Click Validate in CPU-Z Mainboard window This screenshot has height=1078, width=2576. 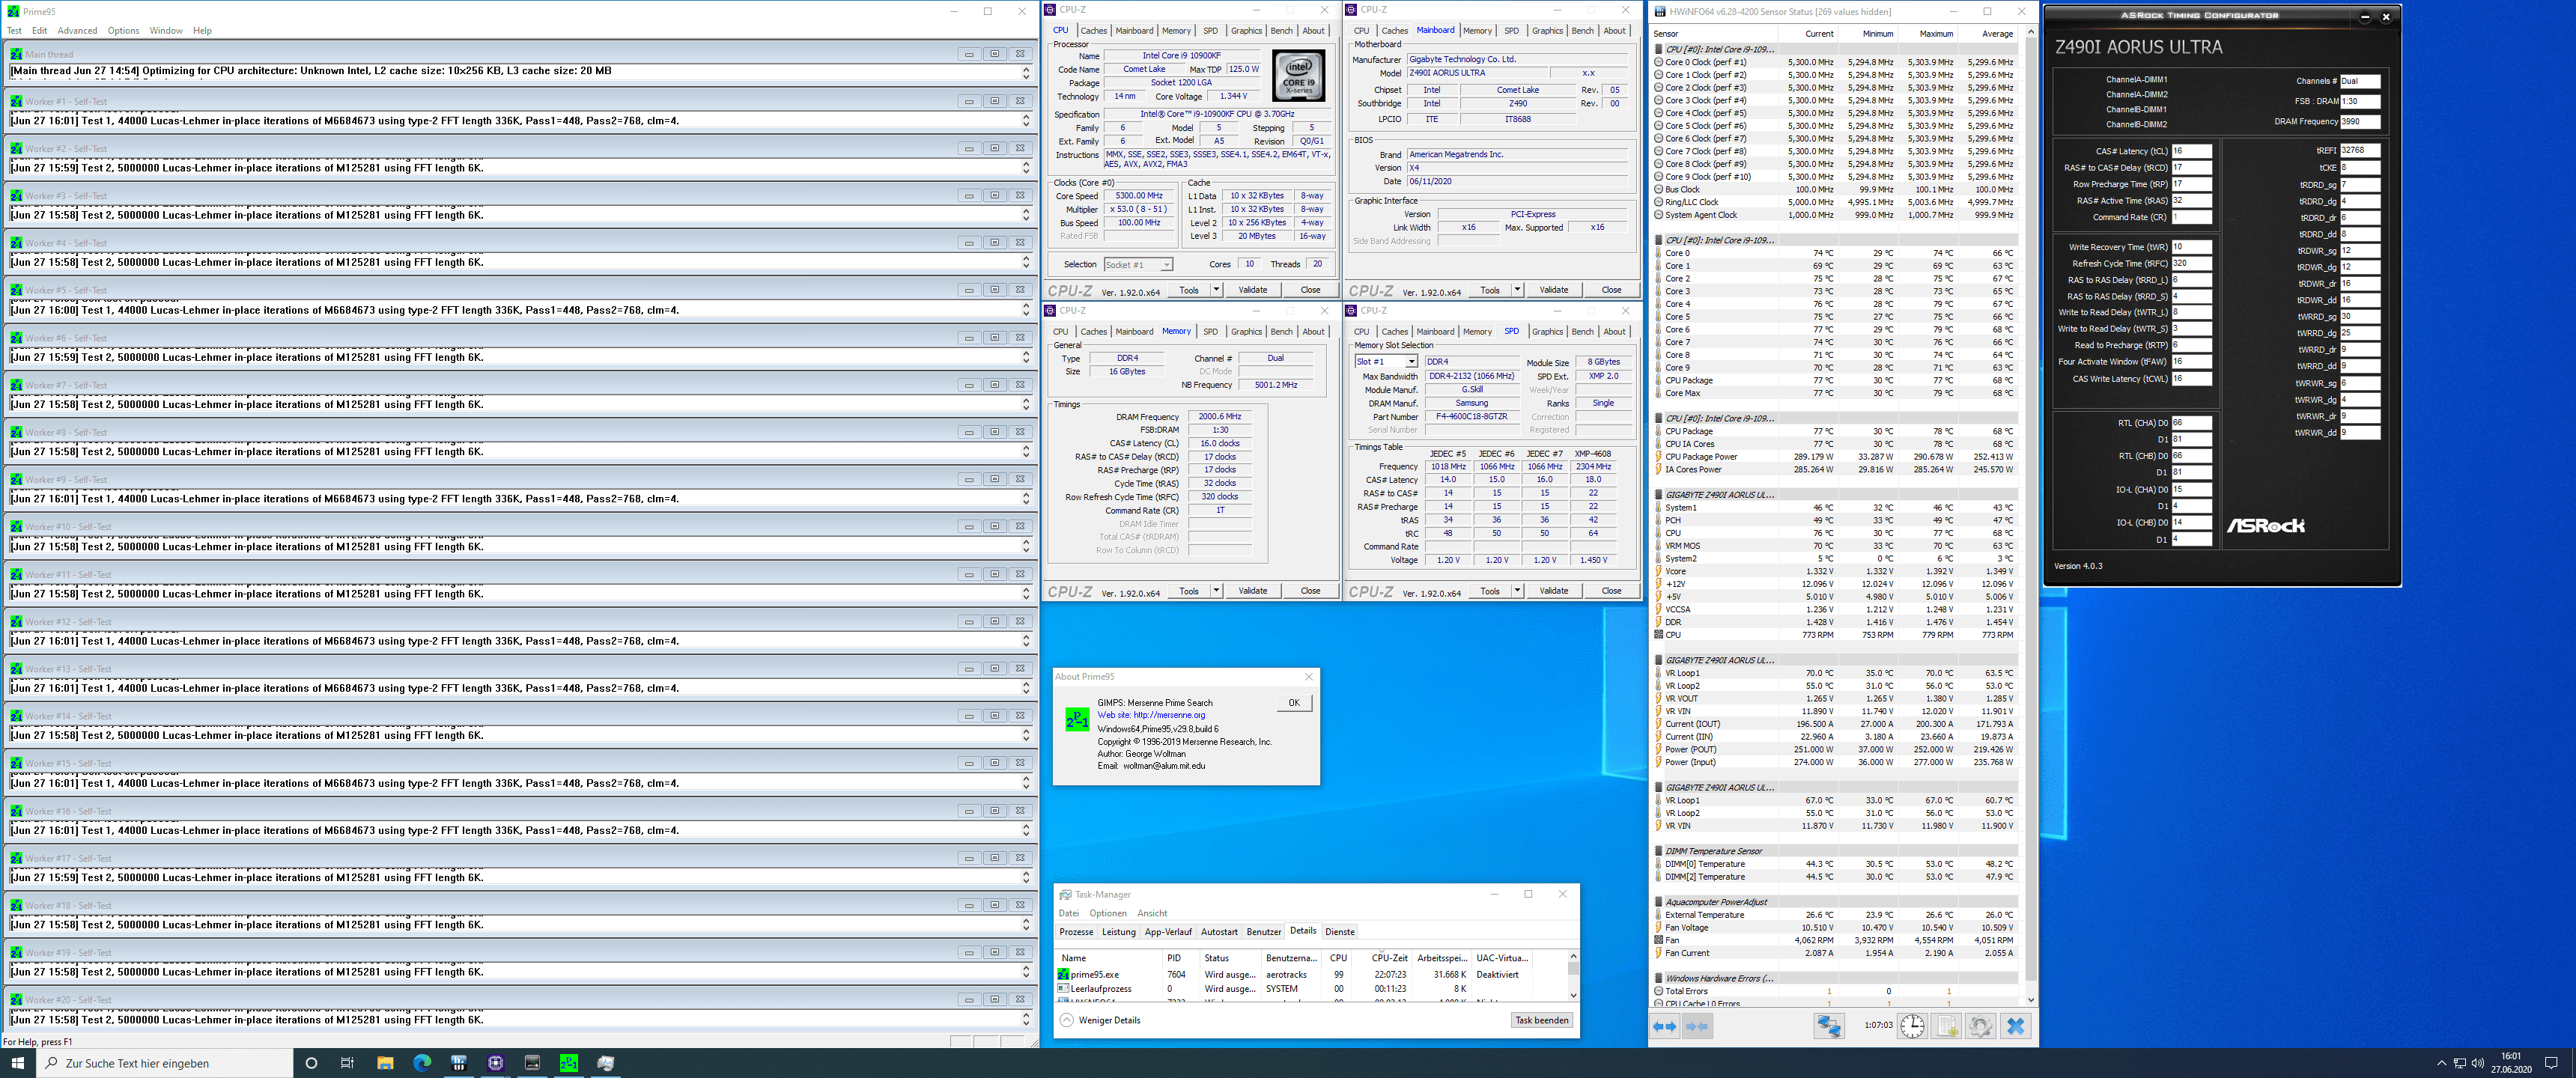click(1554, 290)
